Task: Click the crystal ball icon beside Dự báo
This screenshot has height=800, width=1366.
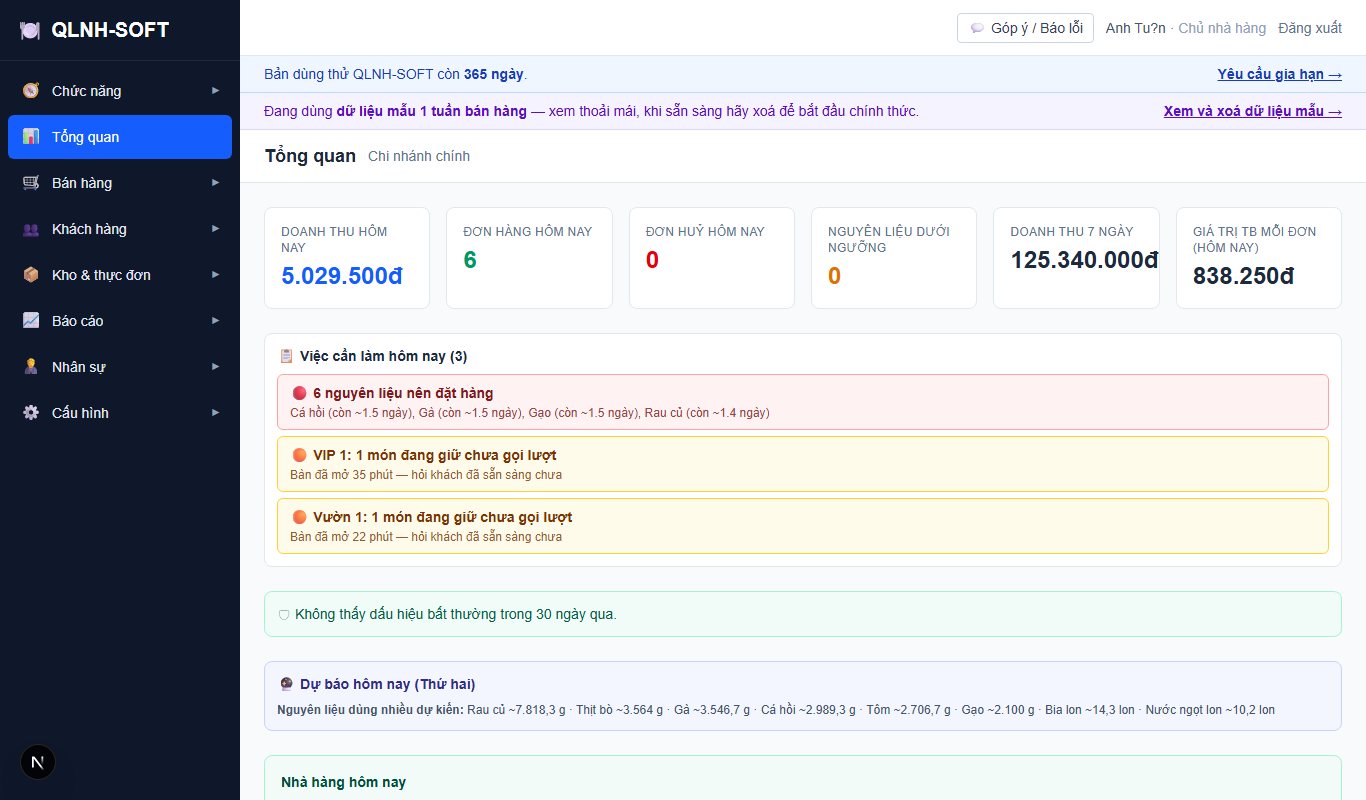Action: [287, 684]
